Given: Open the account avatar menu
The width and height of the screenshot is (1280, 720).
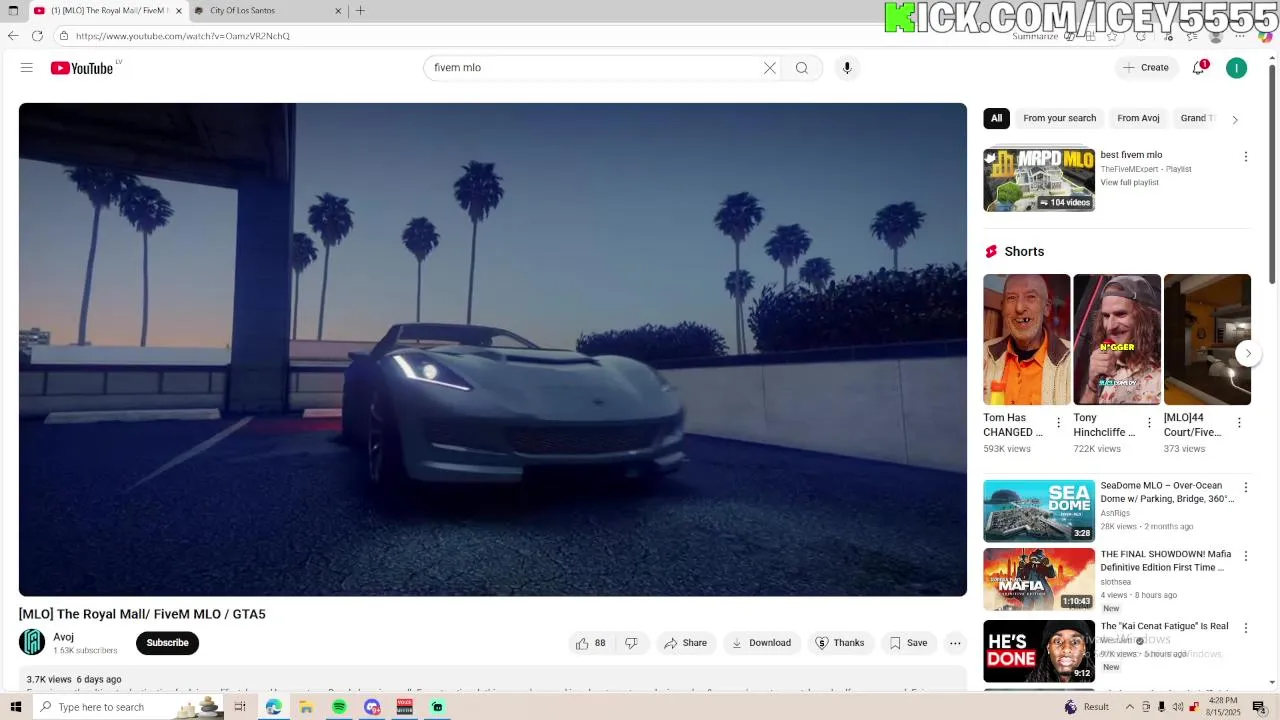Looking at the screenshot, I should (x=1237, y=68).
